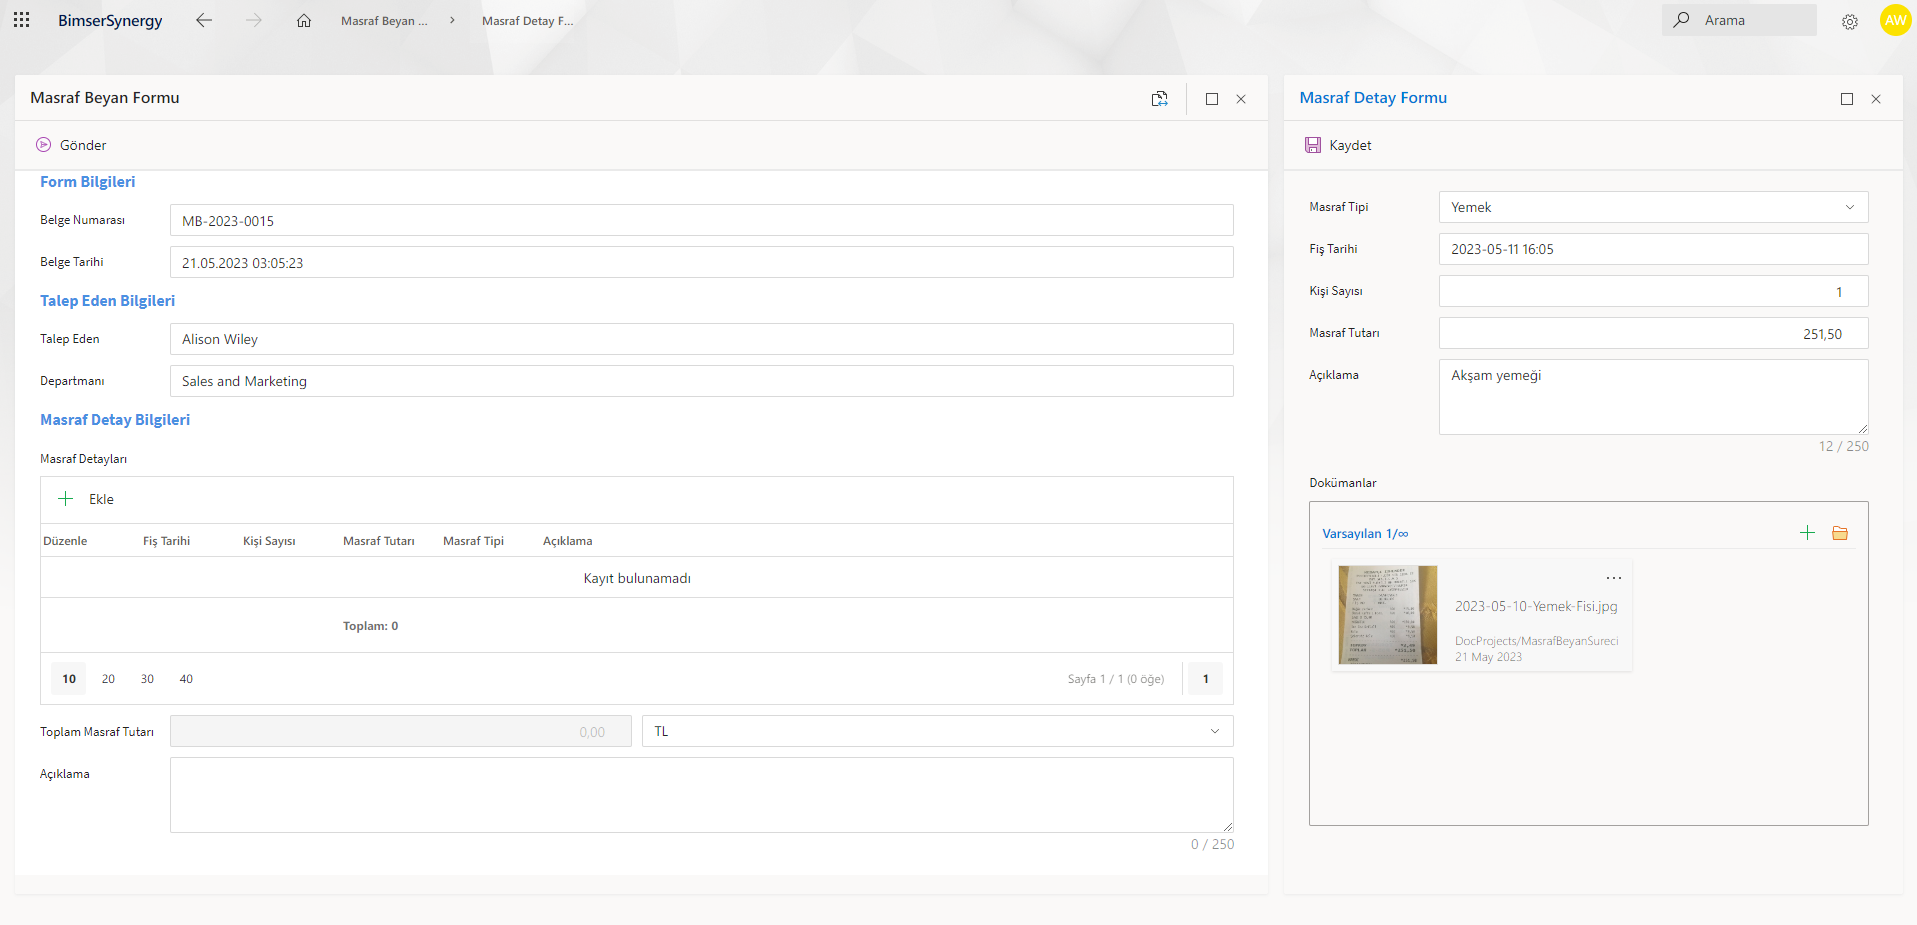The height and width of the screenshot is (925, 1917).
Task: Add a document with the green plus
Action: click(x=1807, y=533)
